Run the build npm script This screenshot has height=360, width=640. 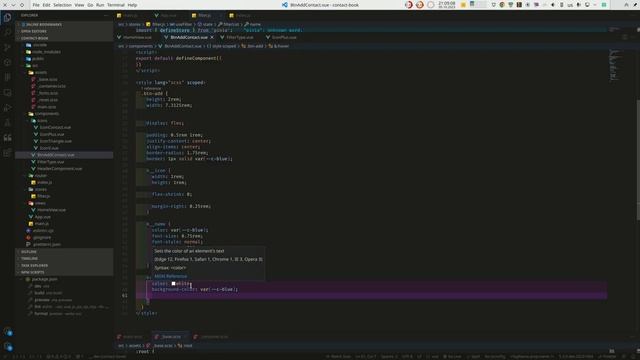(64, 293)
